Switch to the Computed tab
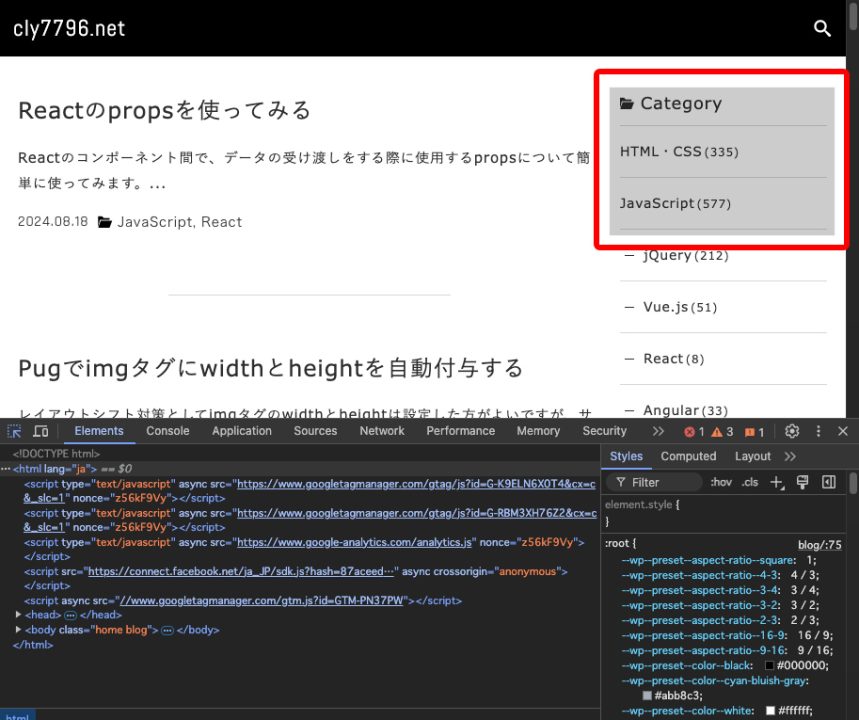This screenshot has height=720, width=859. click(688, 456)
